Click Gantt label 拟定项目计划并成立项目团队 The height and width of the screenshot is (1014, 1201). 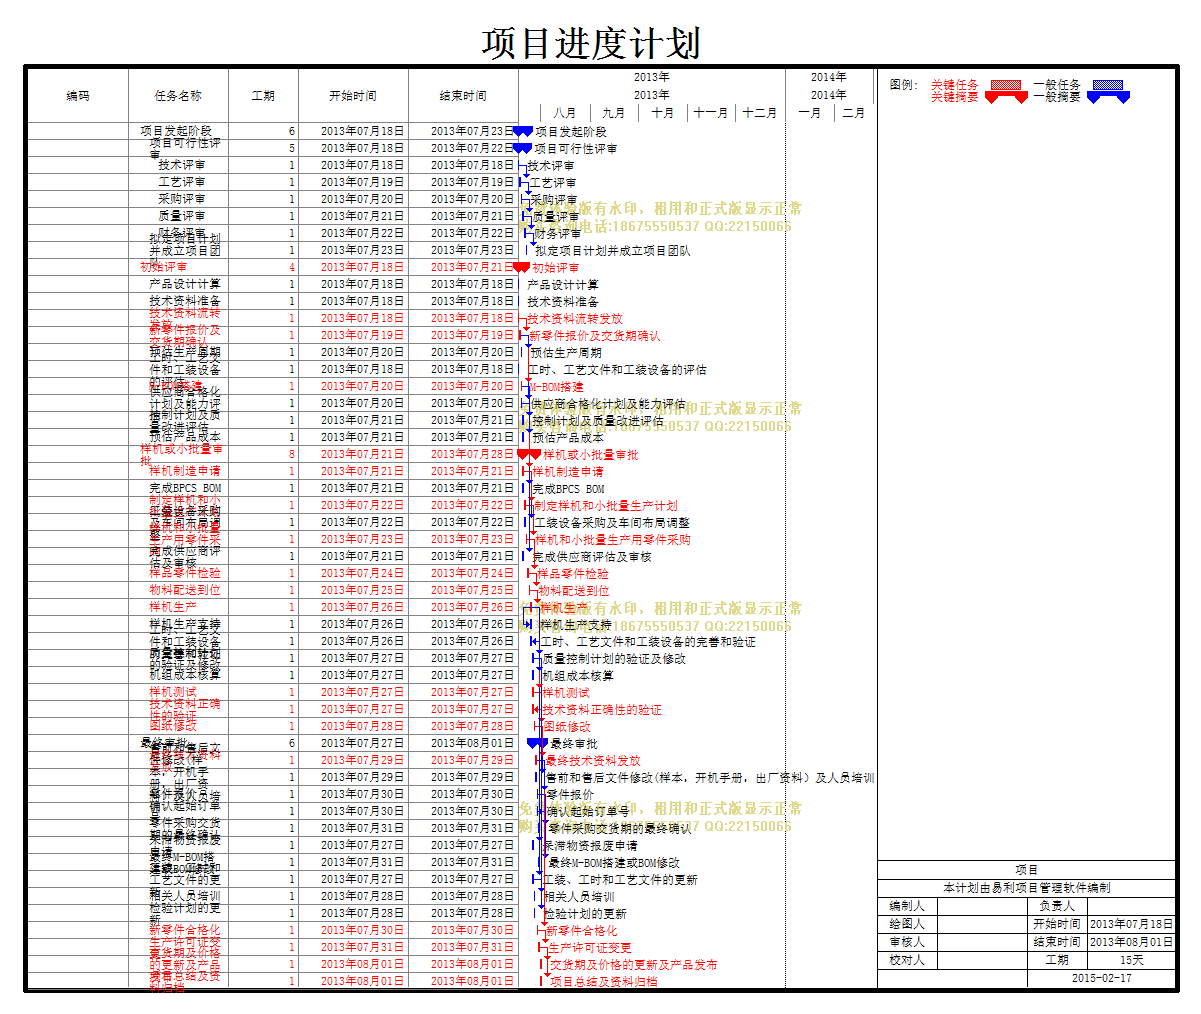[613, 251]
